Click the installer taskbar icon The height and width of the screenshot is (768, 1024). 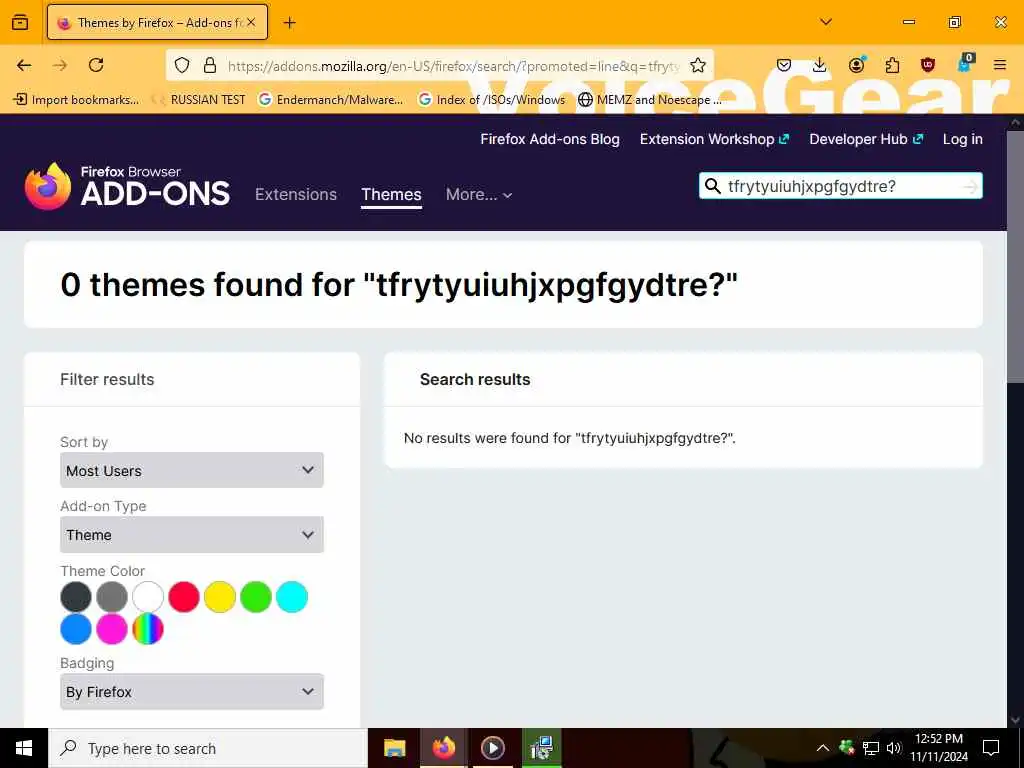pyautogui.click(x=541, y=748)
